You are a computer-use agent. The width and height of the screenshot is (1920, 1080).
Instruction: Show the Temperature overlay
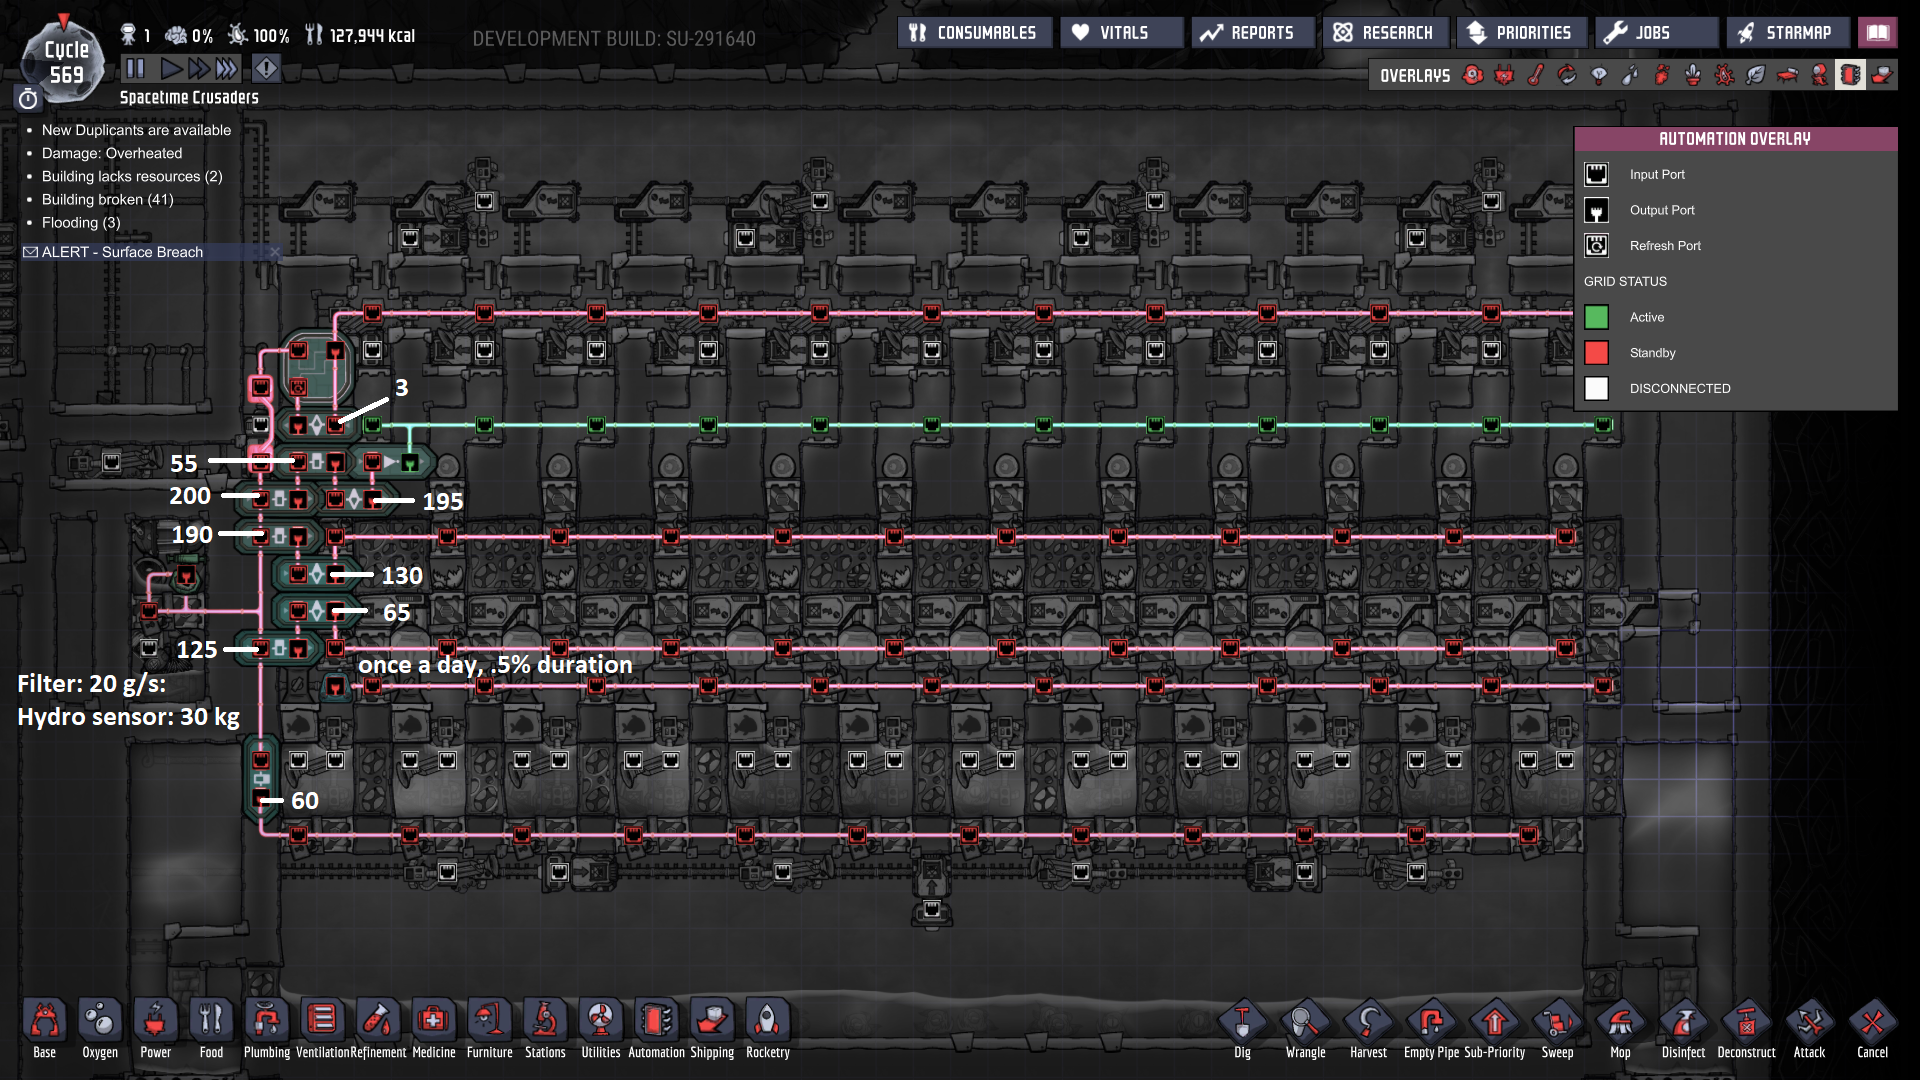click(x=1536, y=75)
